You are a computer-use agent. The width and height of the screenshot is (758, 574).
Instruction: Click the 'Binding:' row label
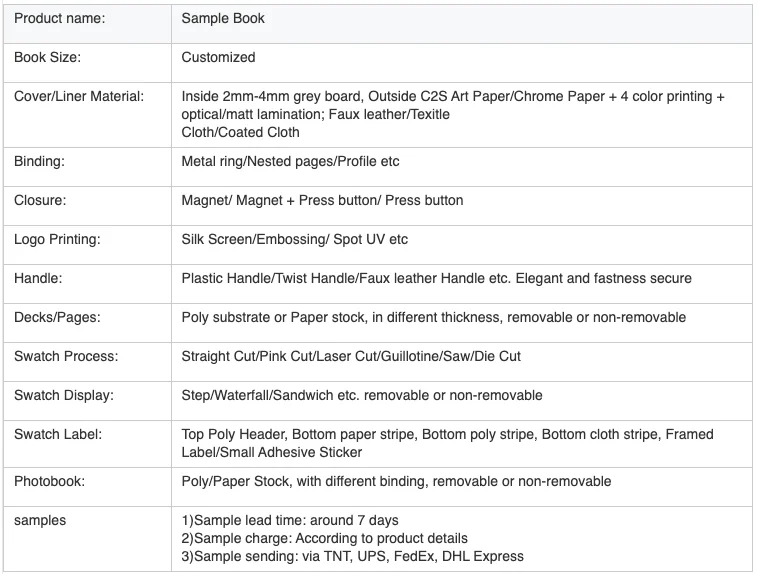click(x=40, y=161)
